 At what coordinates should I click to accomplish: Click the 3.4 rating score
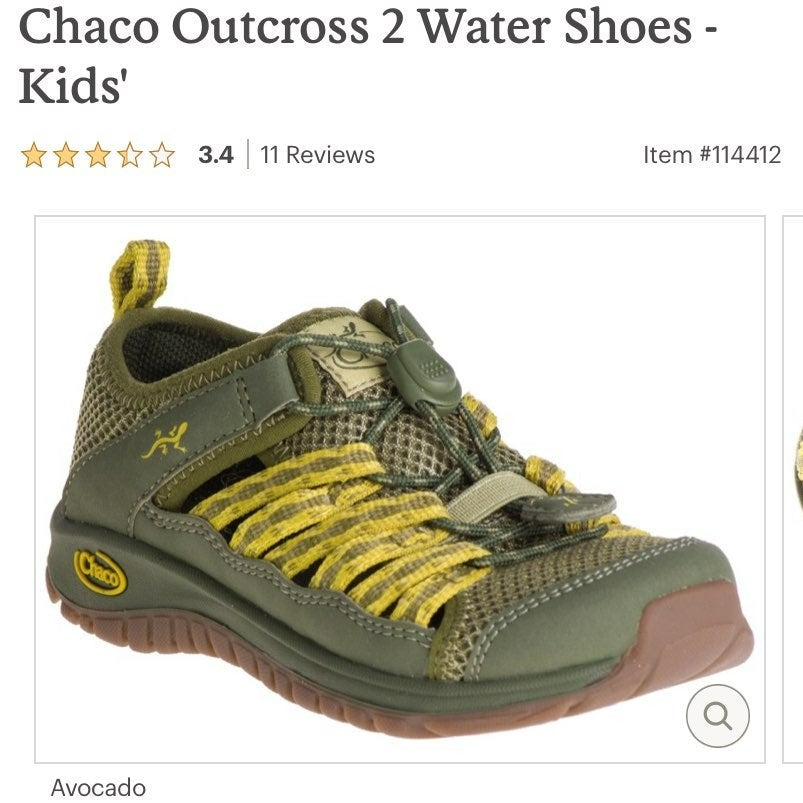[x=216, y=155]
